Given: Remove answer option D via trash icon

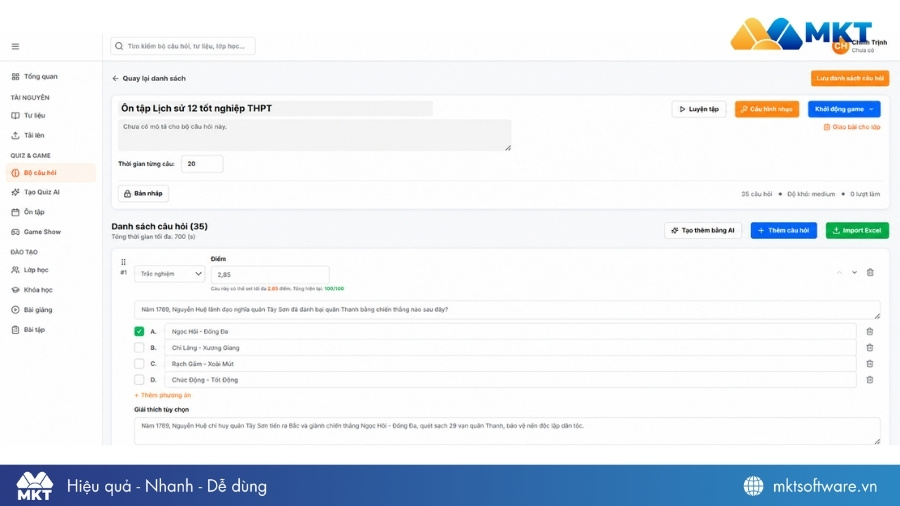Looking at the screenshot, I should tap(870, 380).
